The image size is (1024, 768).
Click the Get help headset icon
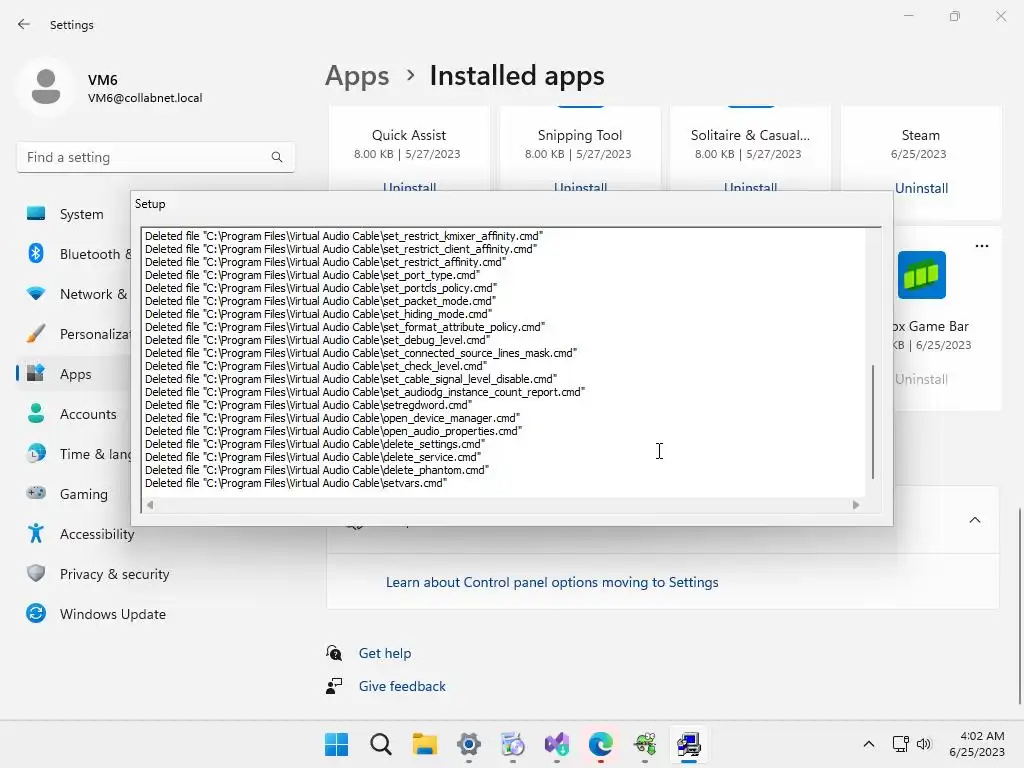point(334,653)
